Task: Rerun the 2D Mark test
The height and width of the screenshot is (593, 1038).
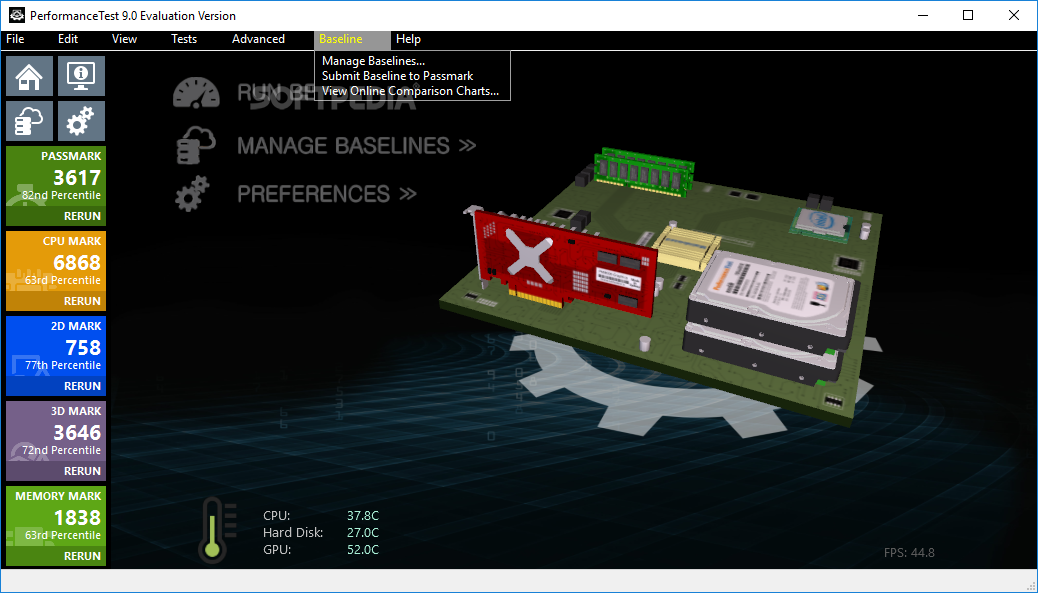Action: point(82,386)
